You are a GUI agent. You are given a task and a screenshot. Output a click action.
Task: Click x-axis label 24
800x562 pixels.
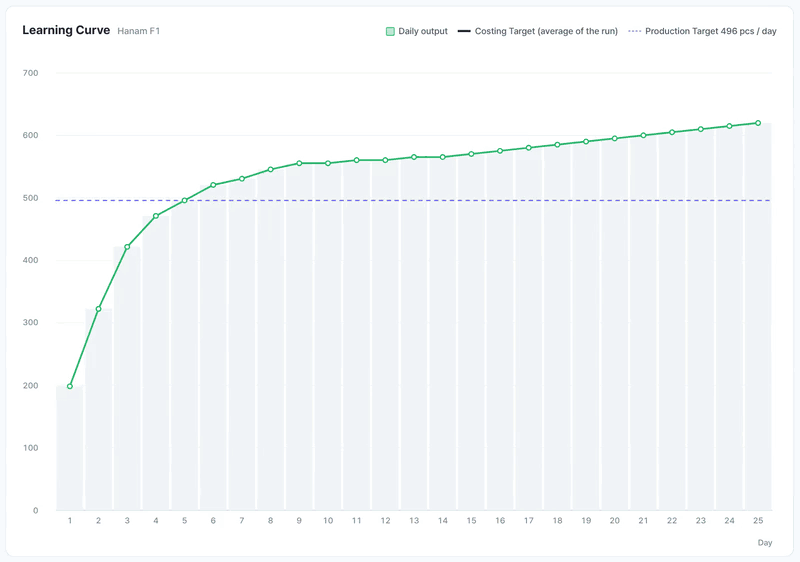click(729, 520)
